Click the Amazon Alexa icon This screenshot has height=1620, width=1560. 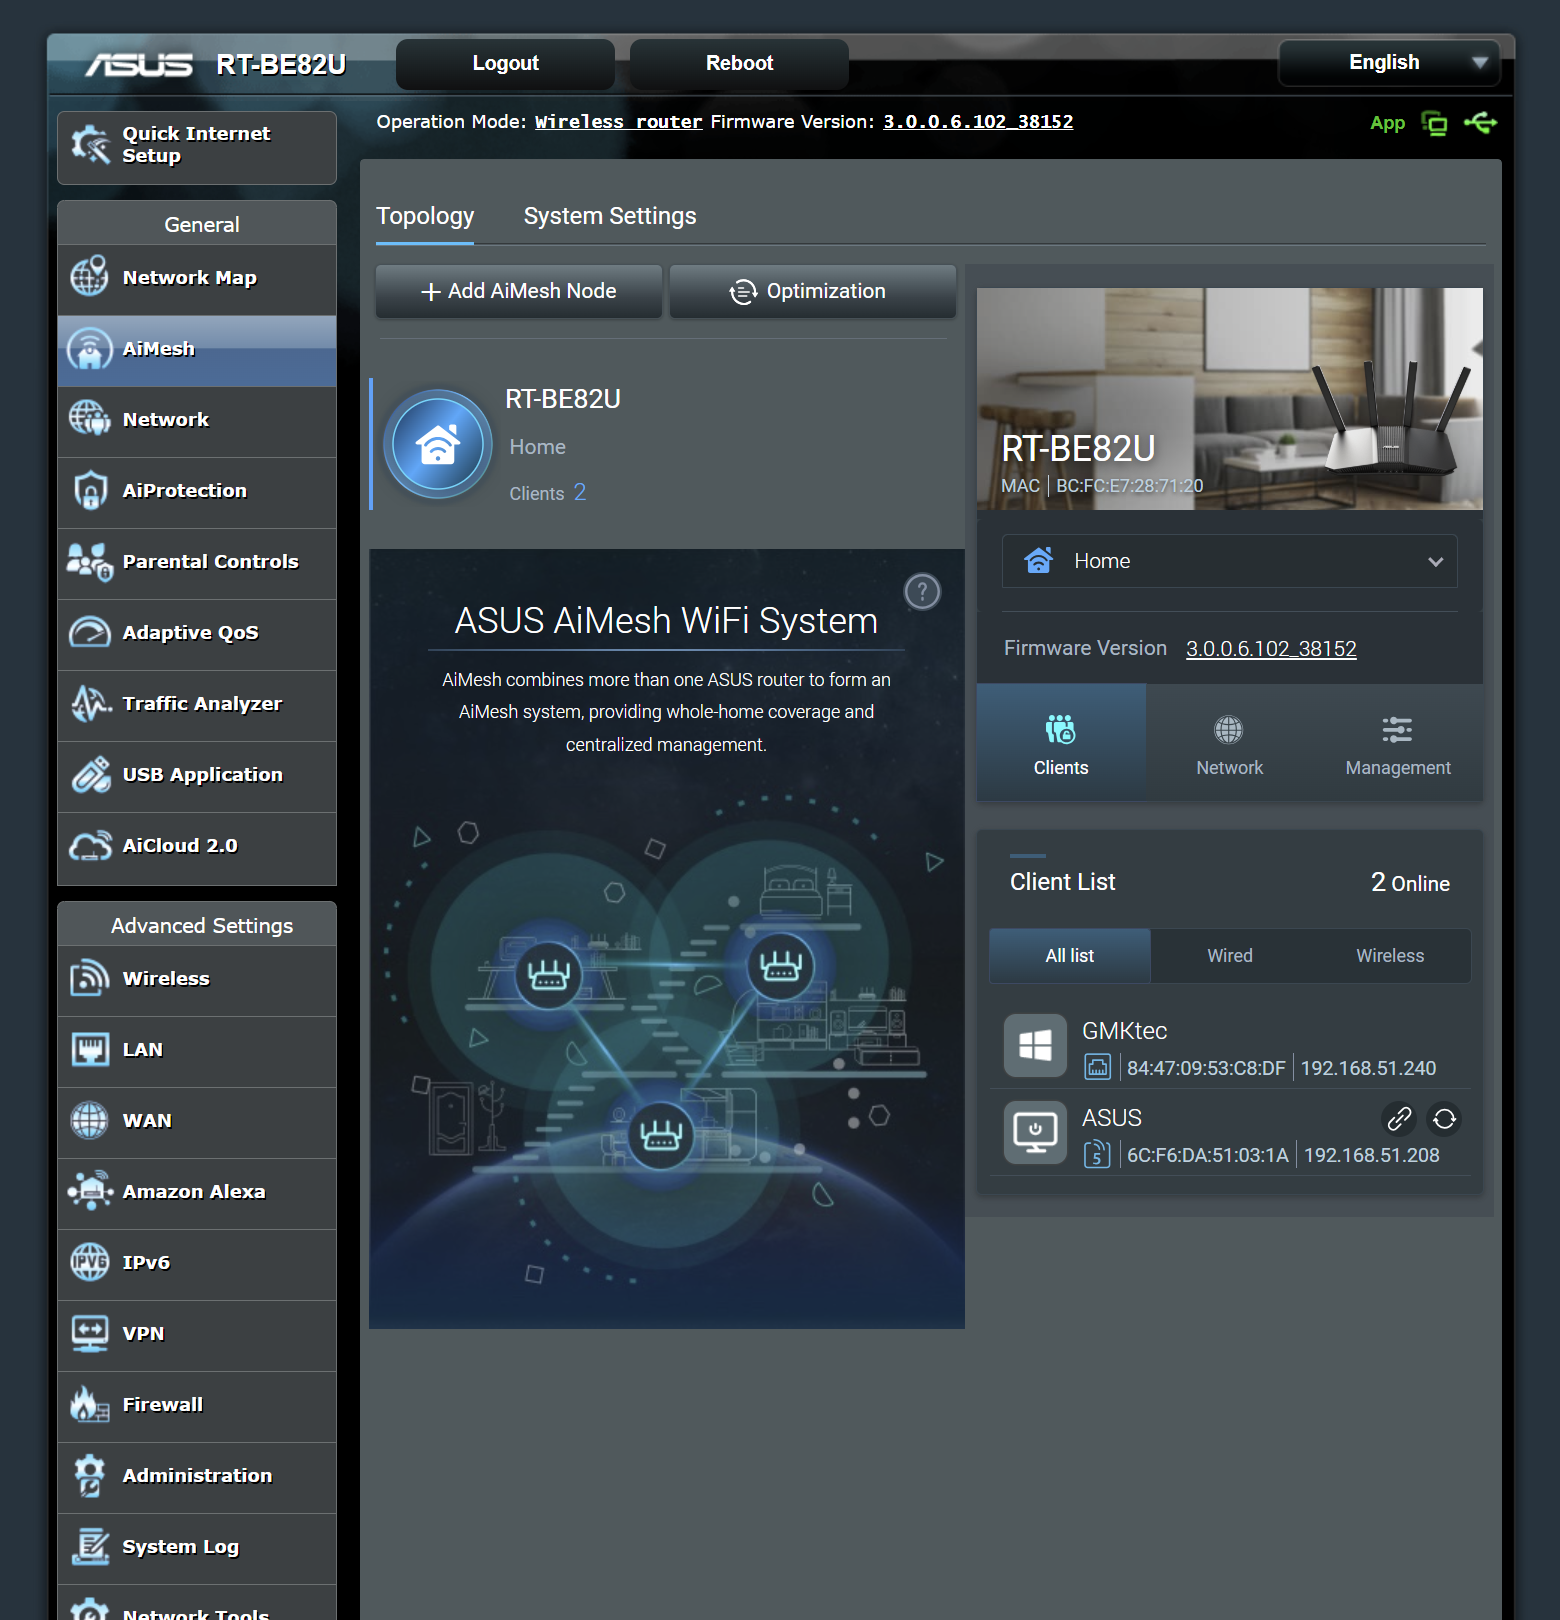(90, 1191)
